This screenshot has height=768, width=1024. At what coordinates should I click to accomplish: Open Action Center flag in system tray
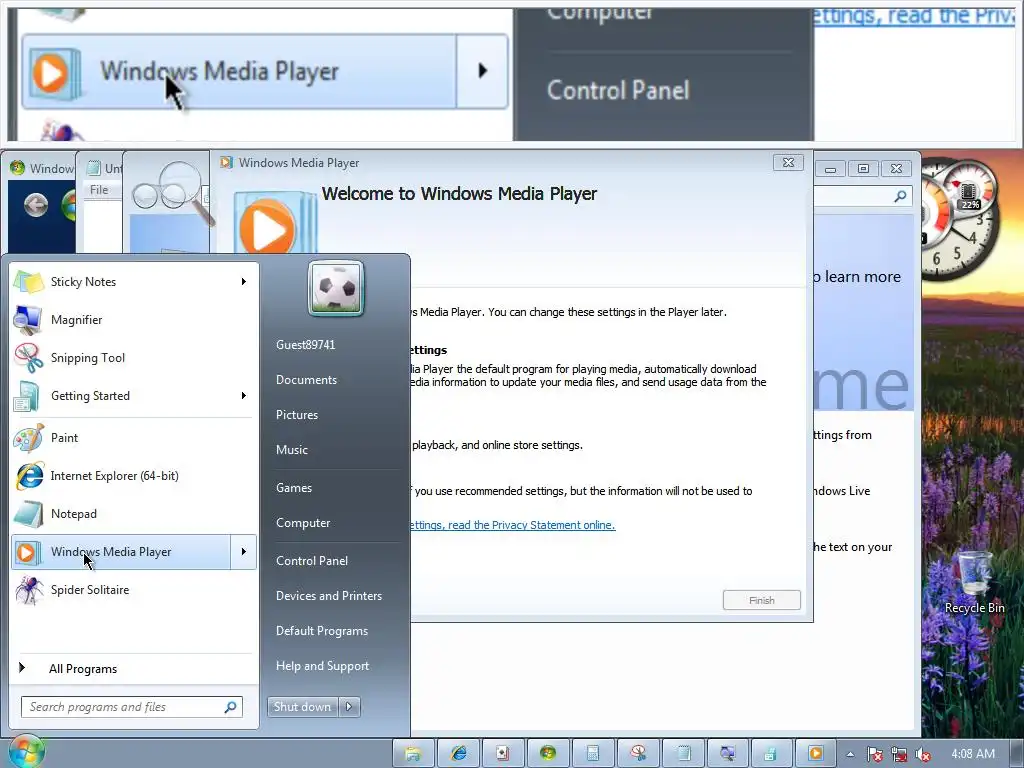(875, 754)
